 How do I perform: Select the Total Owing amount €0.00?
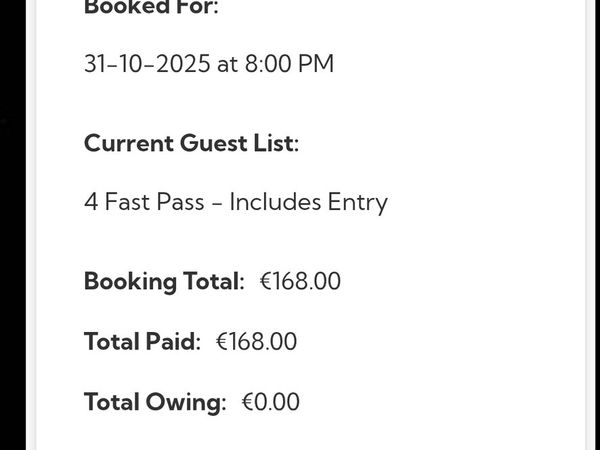point(270,402)
